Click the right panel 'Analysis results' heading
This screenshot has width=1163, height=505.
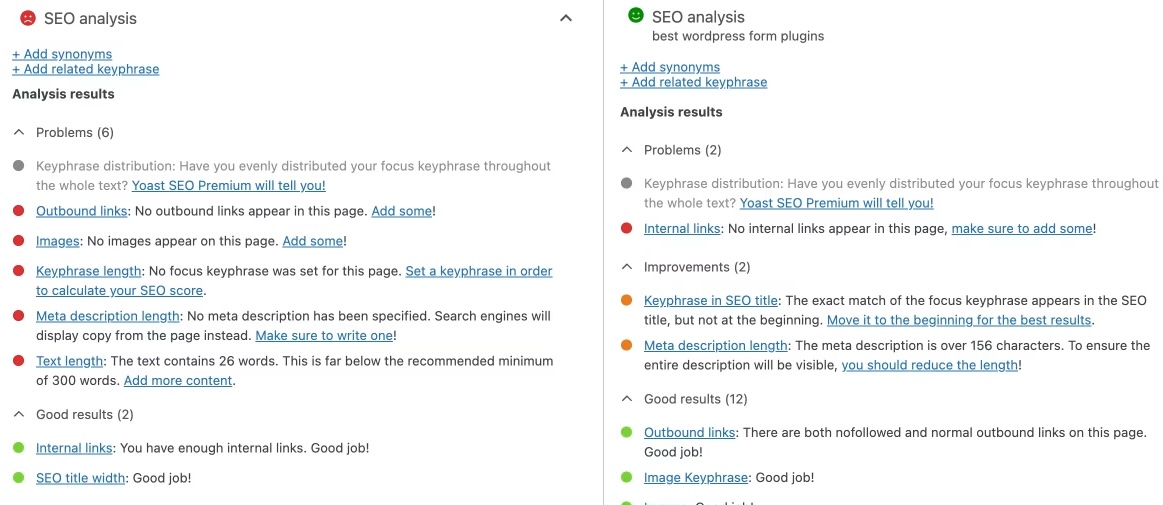671,113
